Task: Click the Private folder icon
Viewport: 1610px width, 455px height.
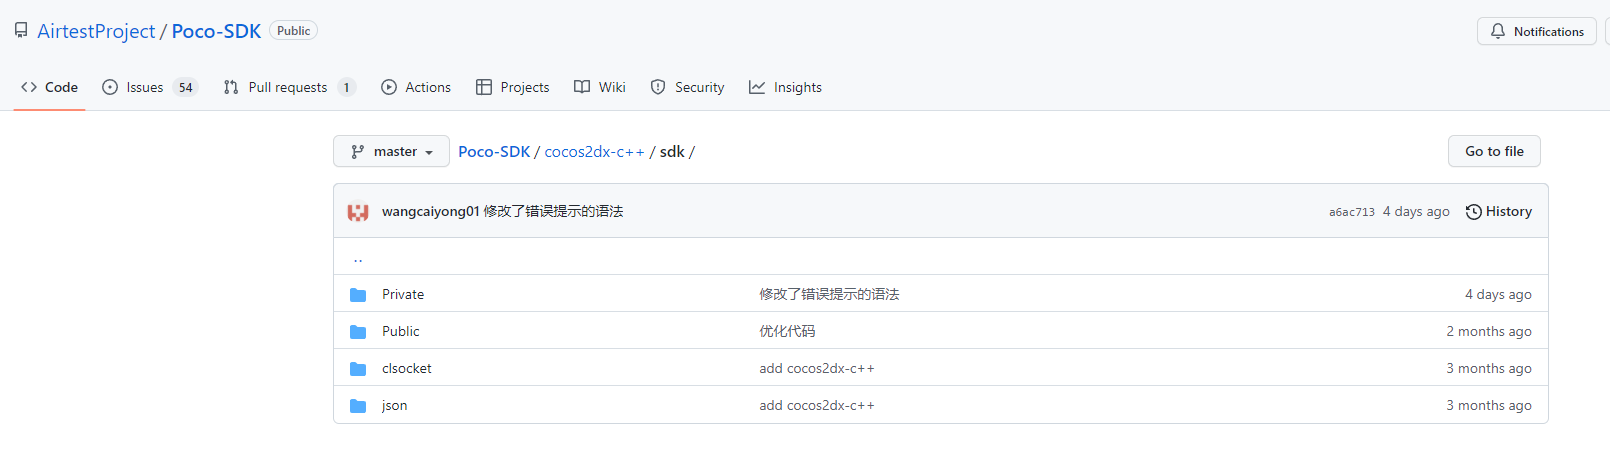Action: click(358, 295)
